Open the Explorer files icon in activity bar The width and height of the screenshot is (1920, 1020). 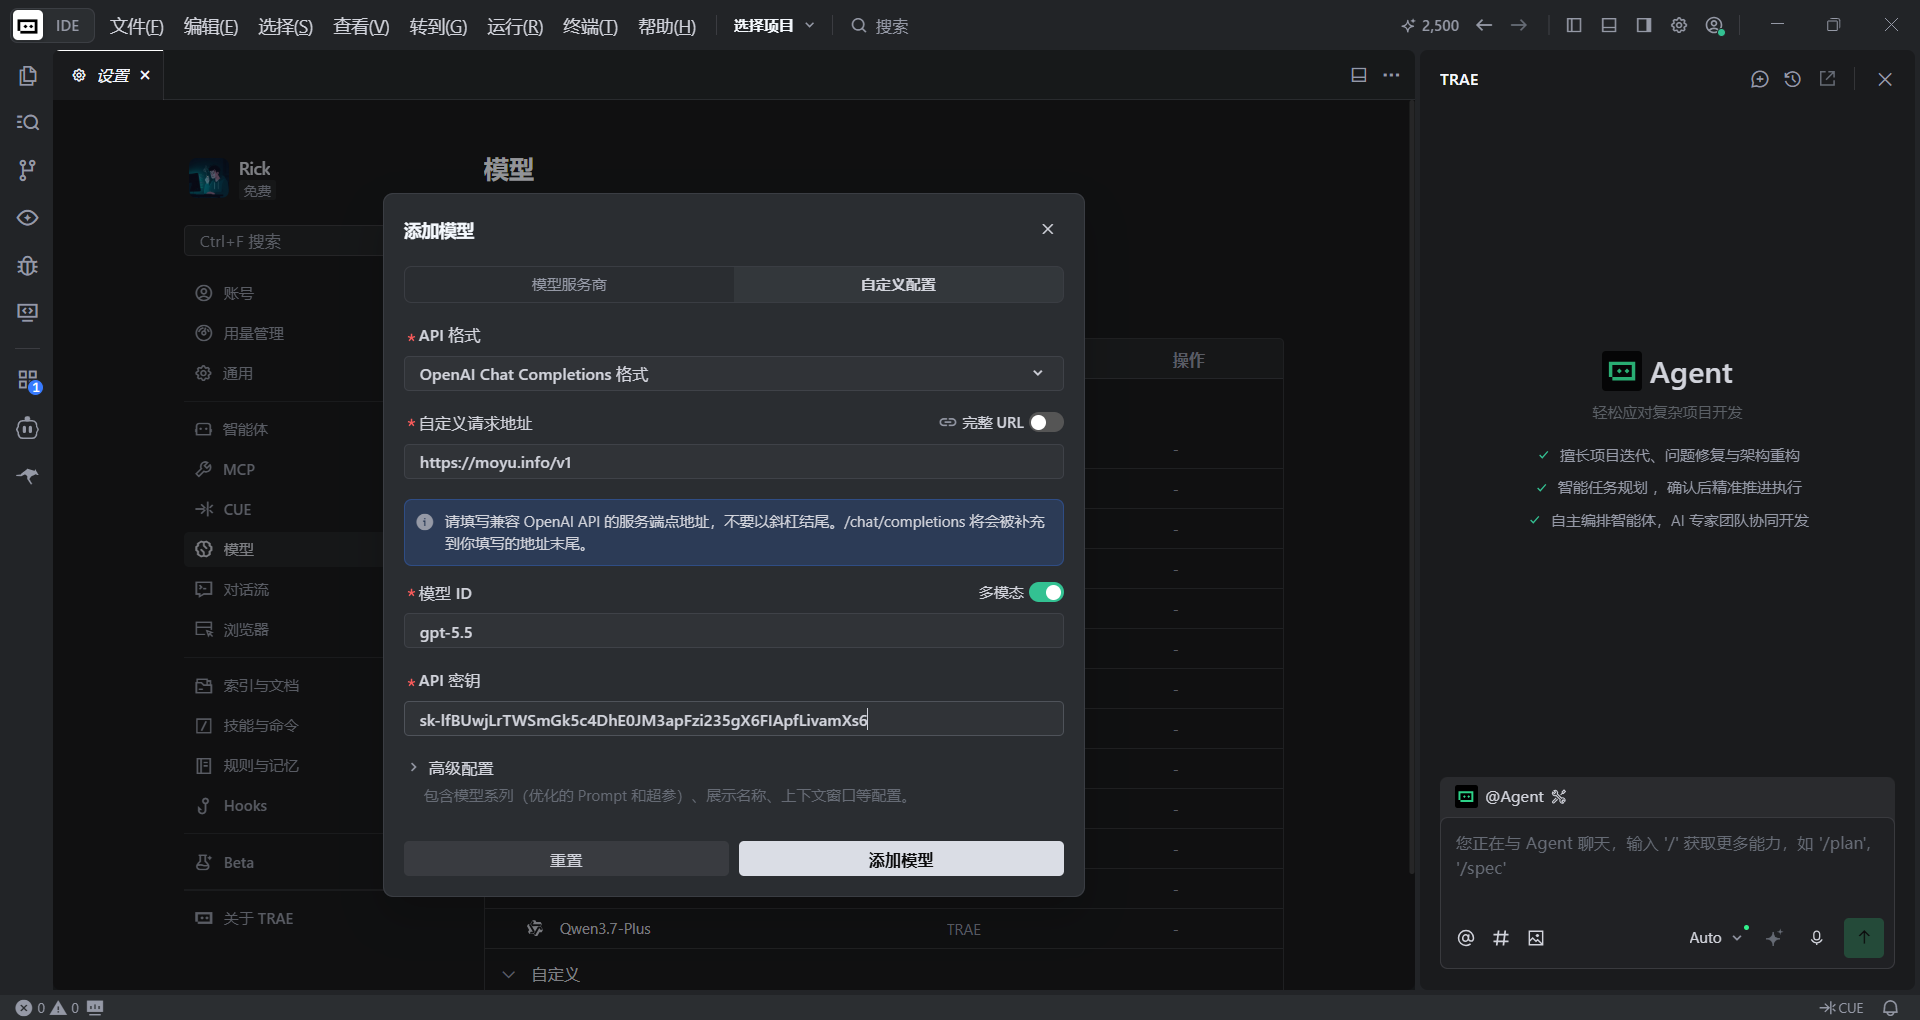(28, 76)
